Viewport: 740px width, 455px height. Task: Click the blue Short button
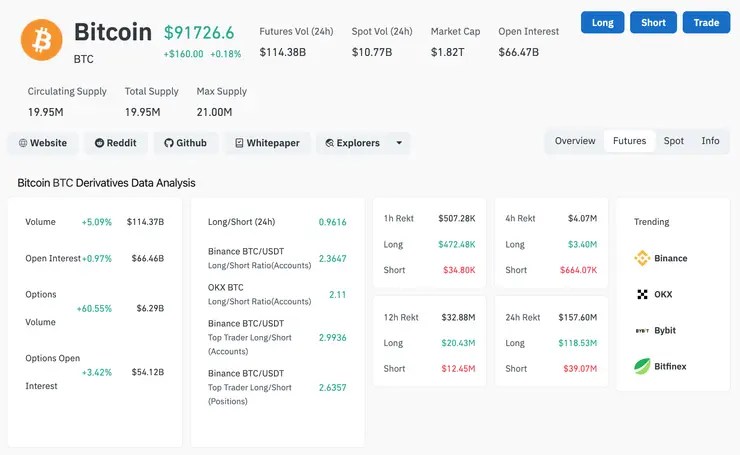pyautogui.click(x=653, y=22)
